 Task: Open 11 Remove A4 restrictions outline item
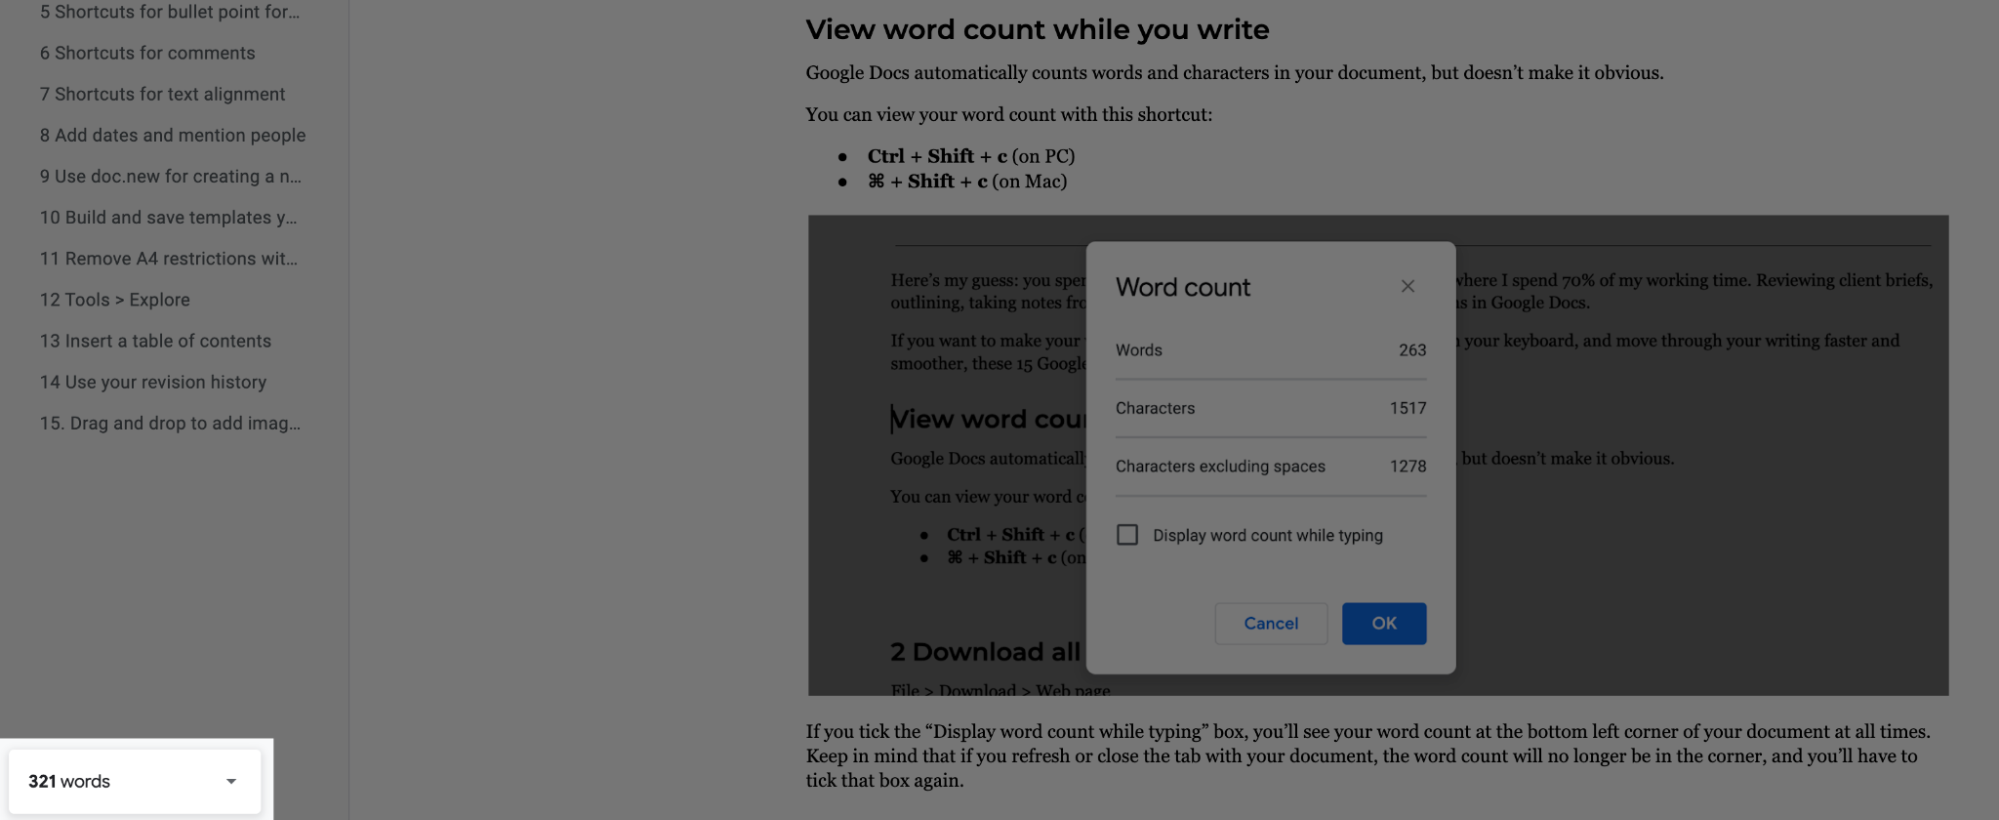[x=168, y=258]
